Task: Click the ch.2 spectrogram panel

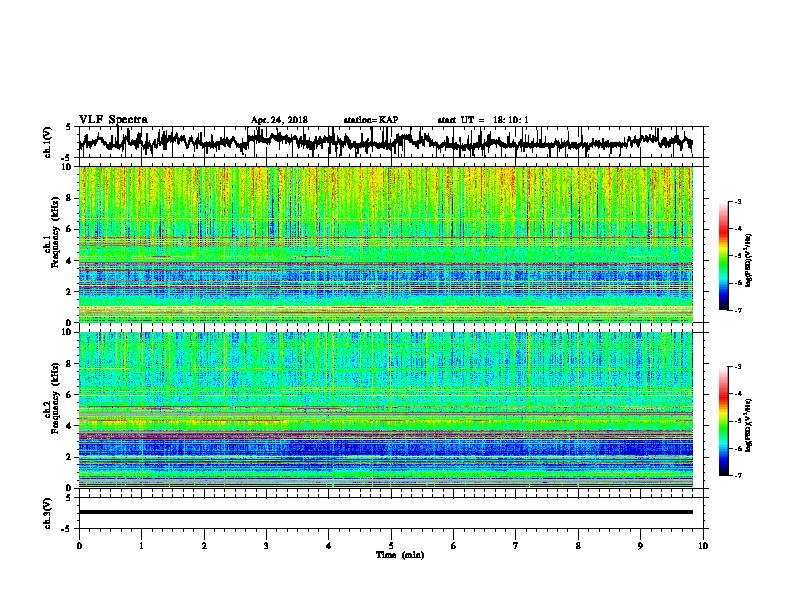Action: (x=386, y=410)
